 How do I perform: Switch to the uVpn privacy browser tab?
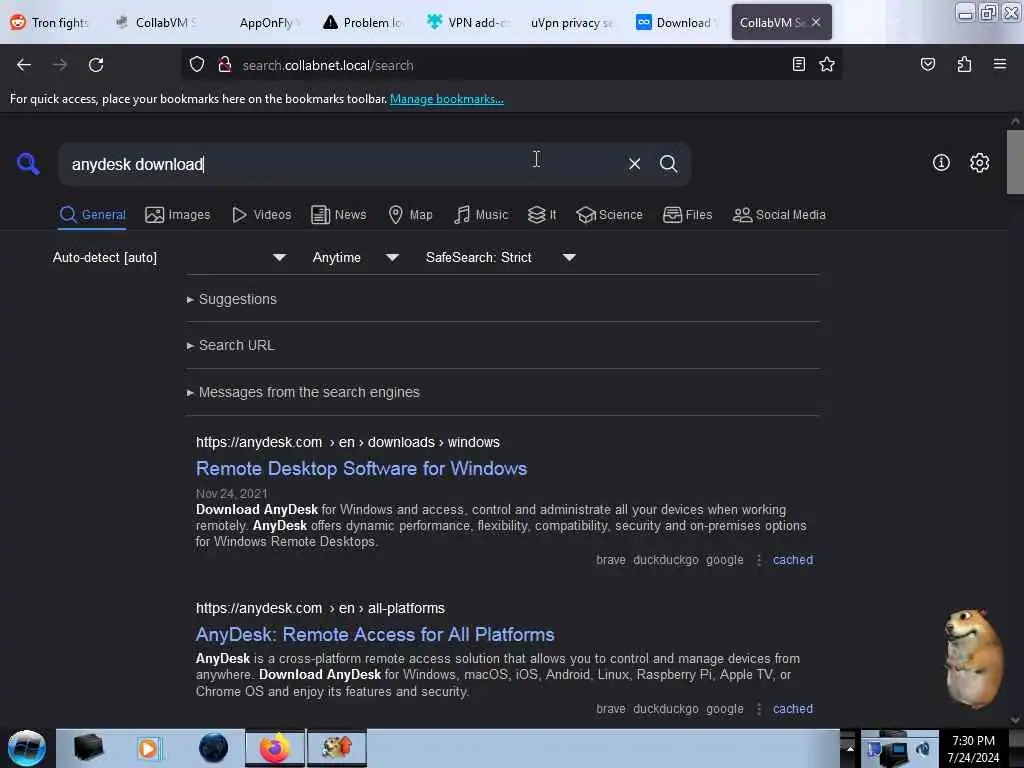(572, 22)
